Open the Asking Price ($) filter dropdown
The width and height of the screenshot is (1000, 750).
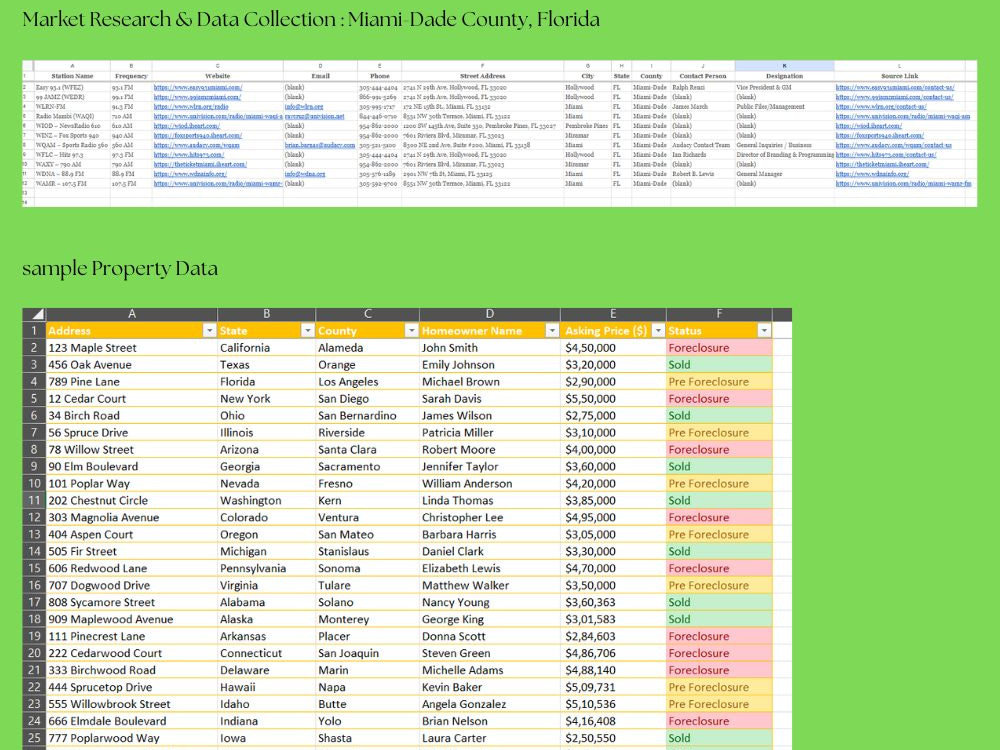pyautogui.click(x=658, y=330)
